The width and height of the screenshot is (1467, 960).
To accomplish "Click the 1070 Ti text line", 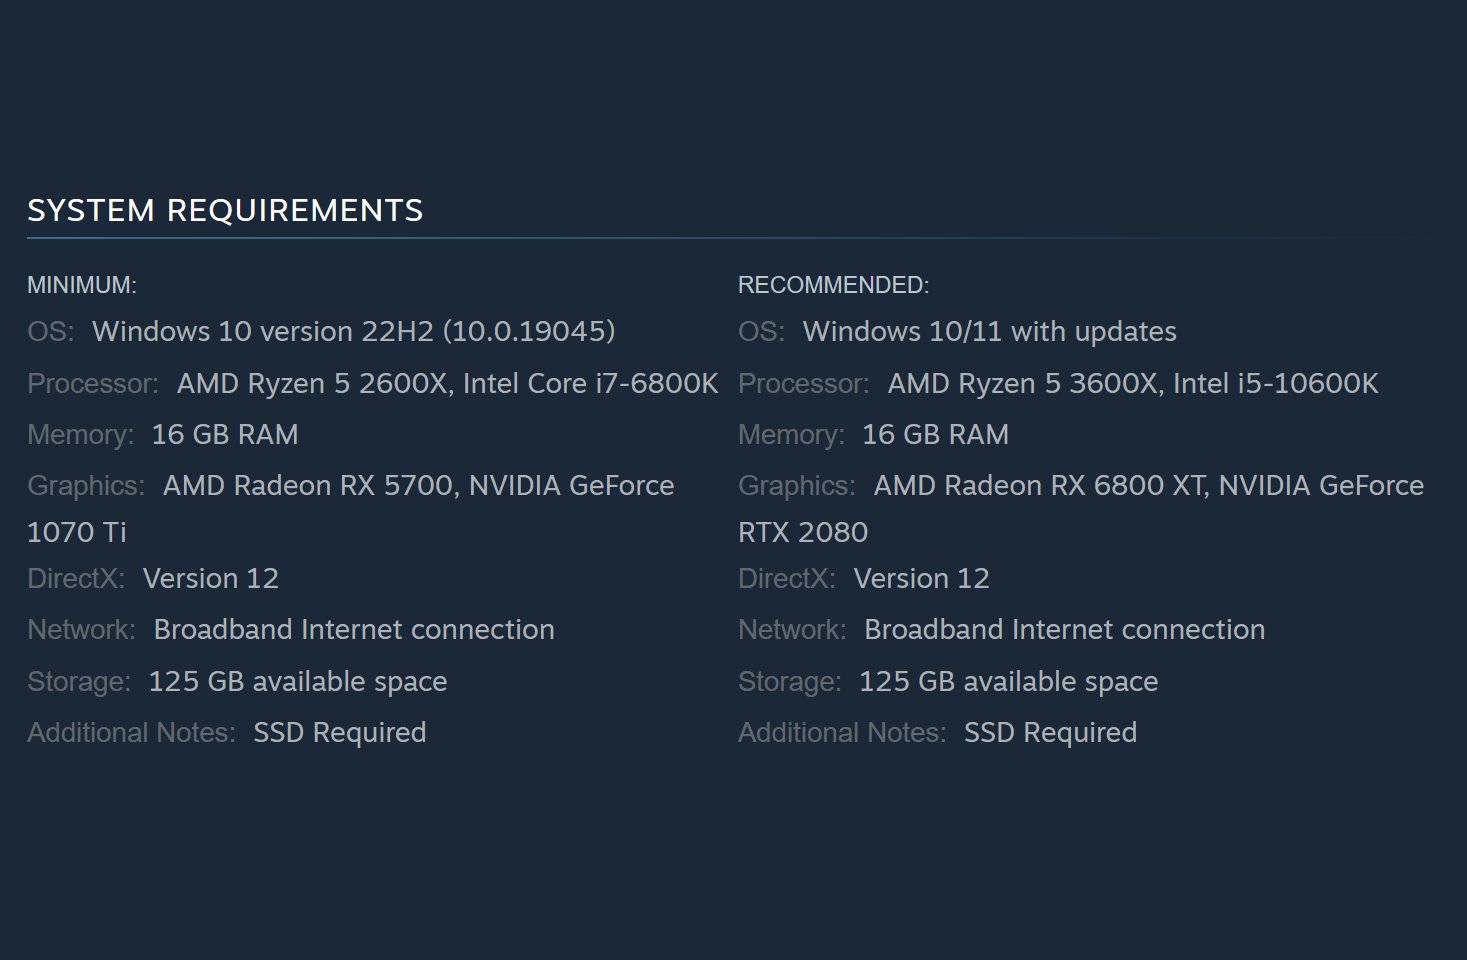I will tap(77, 533).
